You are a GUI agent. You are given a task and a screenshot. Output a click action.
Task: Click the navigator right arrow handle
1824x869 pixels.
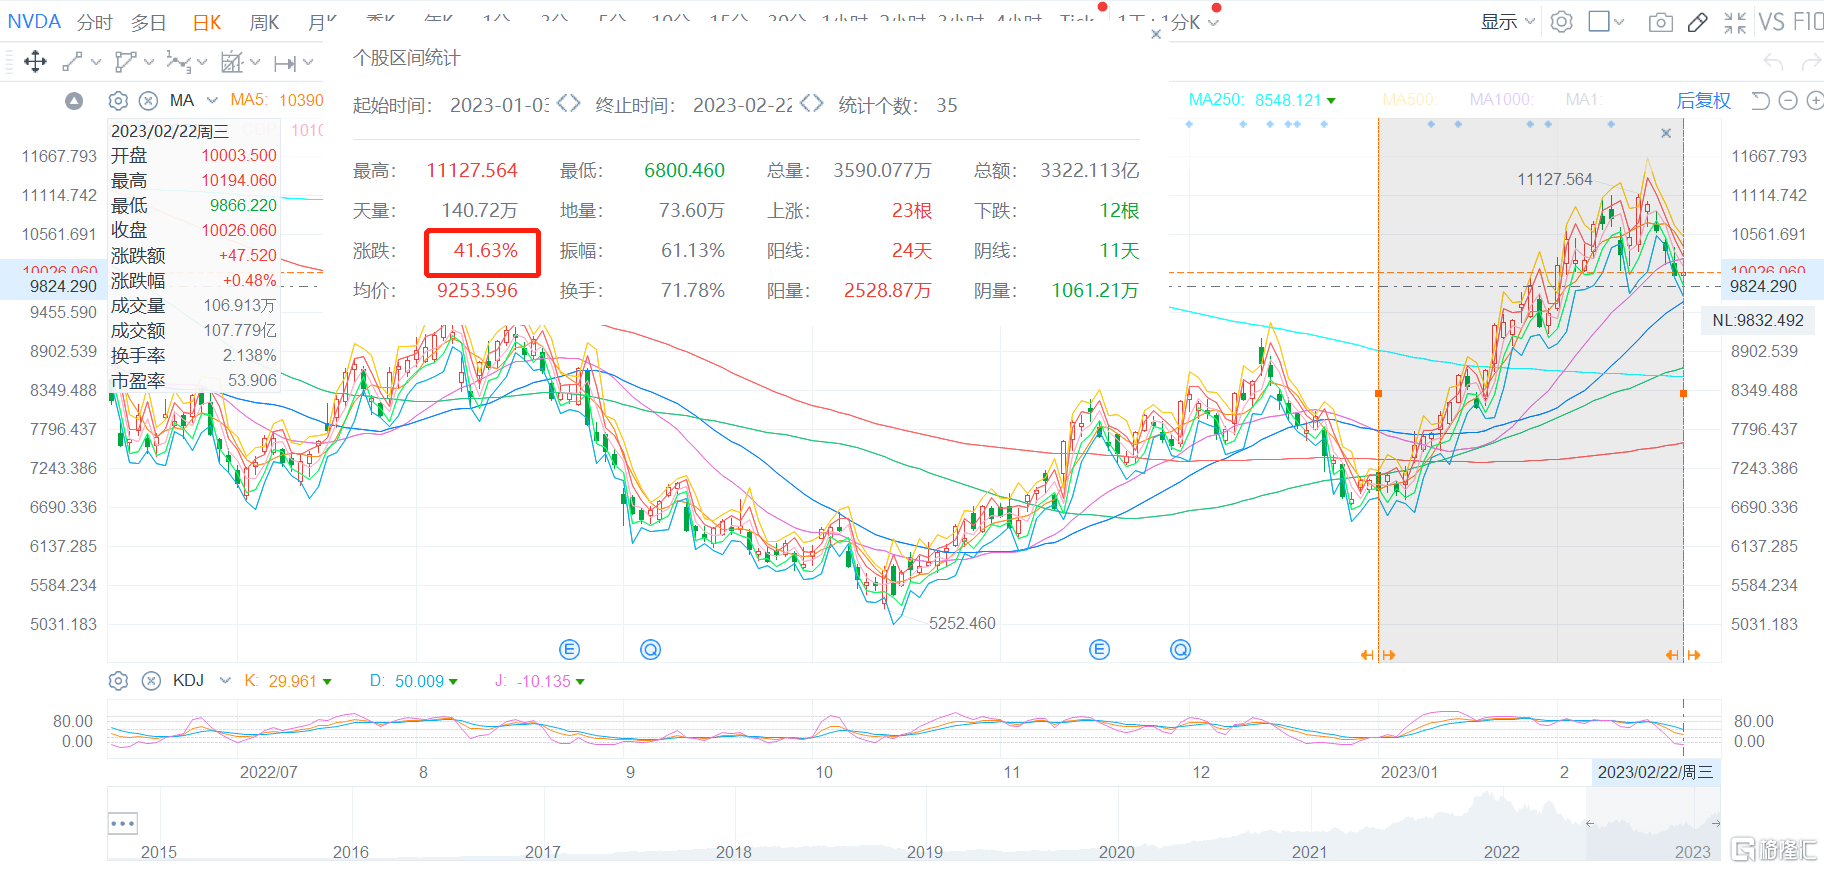(x=1716, y=824)
